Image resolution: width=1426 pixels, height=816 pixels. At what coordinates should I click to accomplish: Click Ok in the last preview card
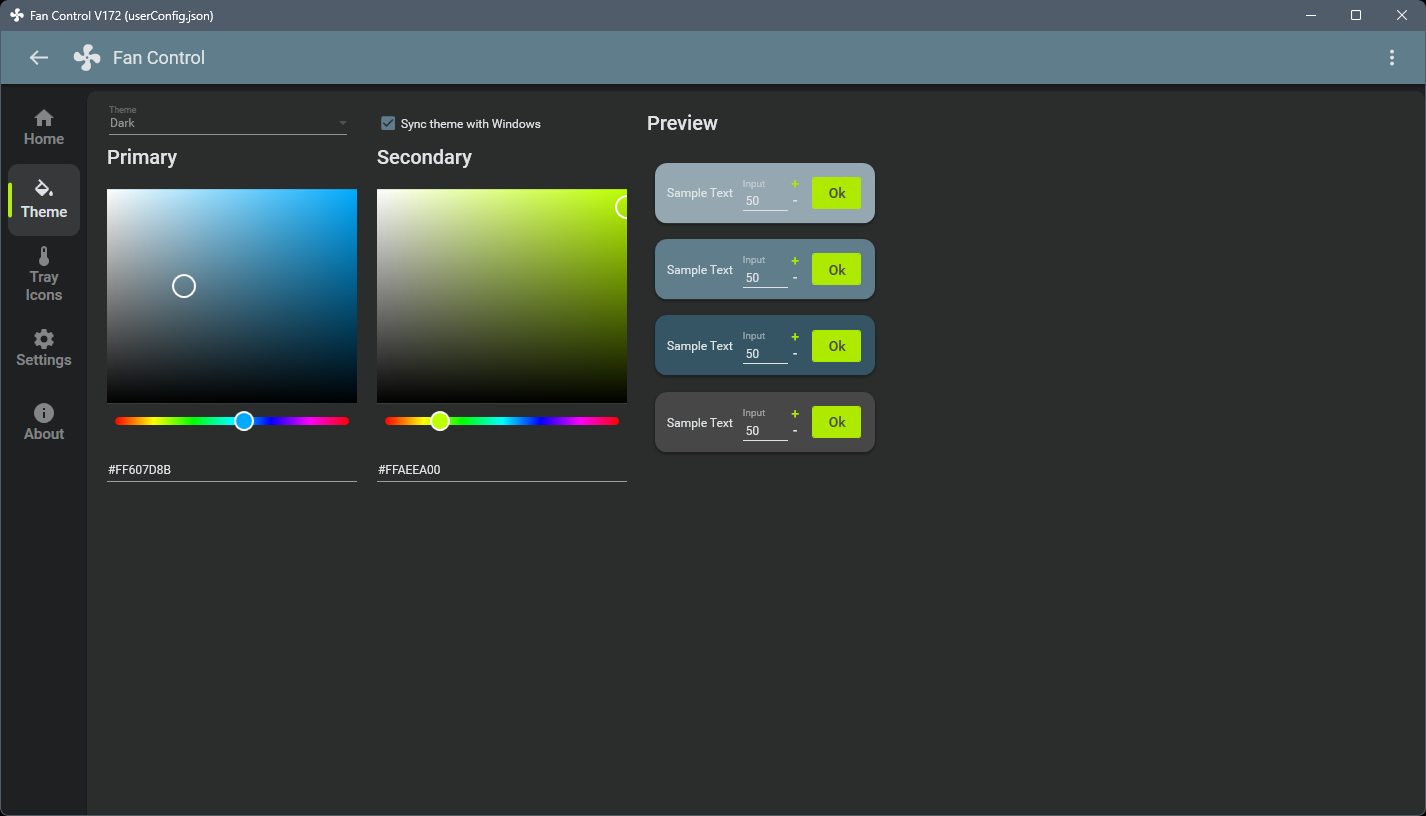point(836,422)
